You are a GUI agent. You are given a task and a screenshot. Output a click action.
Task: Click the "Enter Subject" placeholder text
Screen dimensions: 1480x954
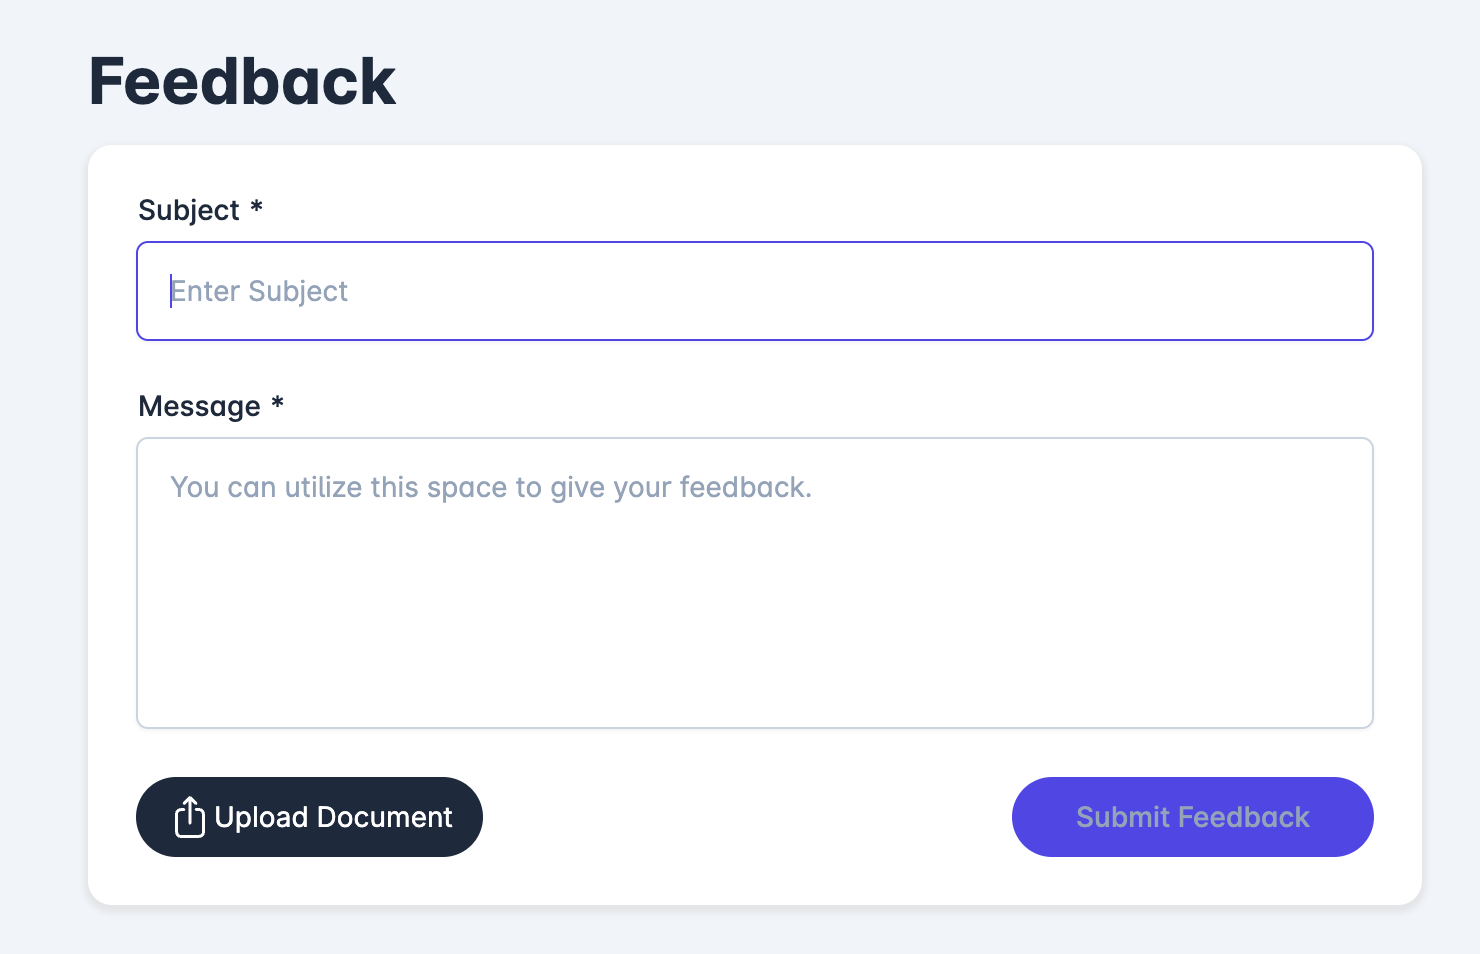259,291
